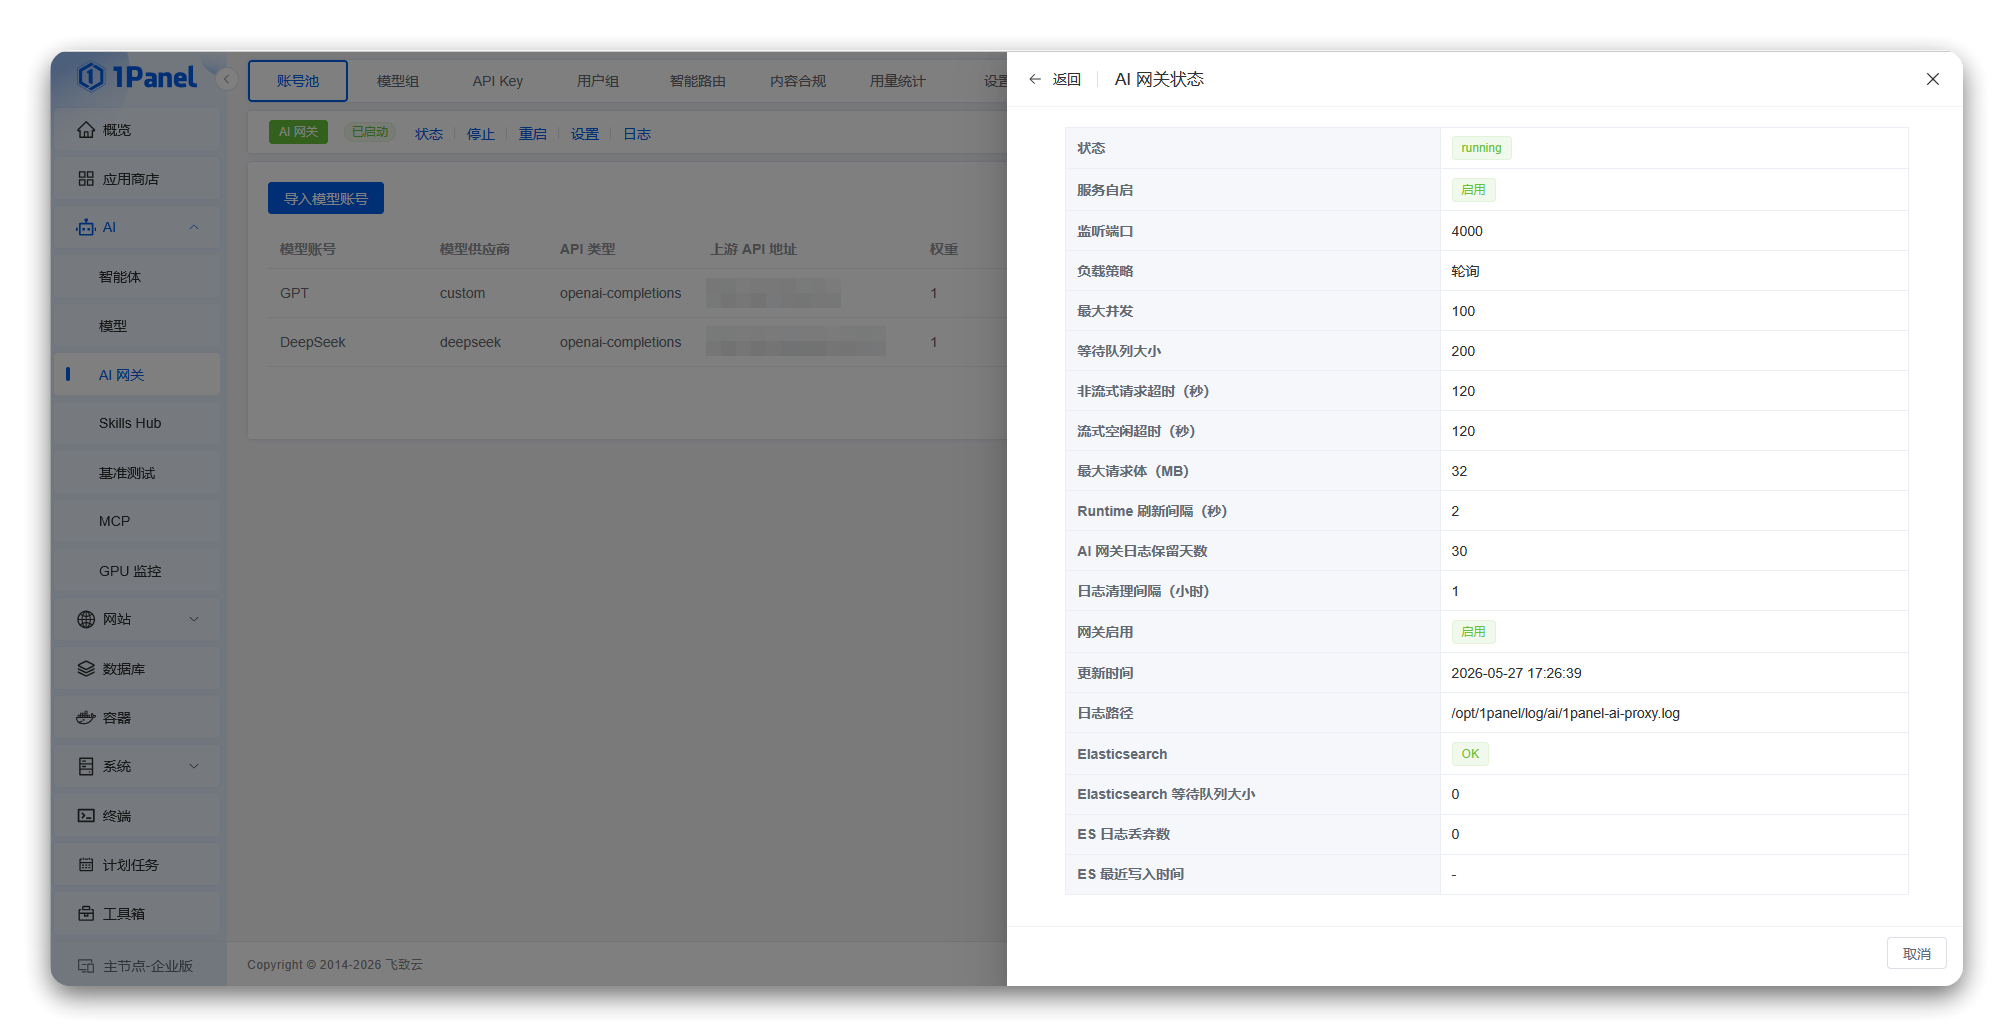
Task: Click the back arrow icon beside 返回
Action: pos(1035,79)
